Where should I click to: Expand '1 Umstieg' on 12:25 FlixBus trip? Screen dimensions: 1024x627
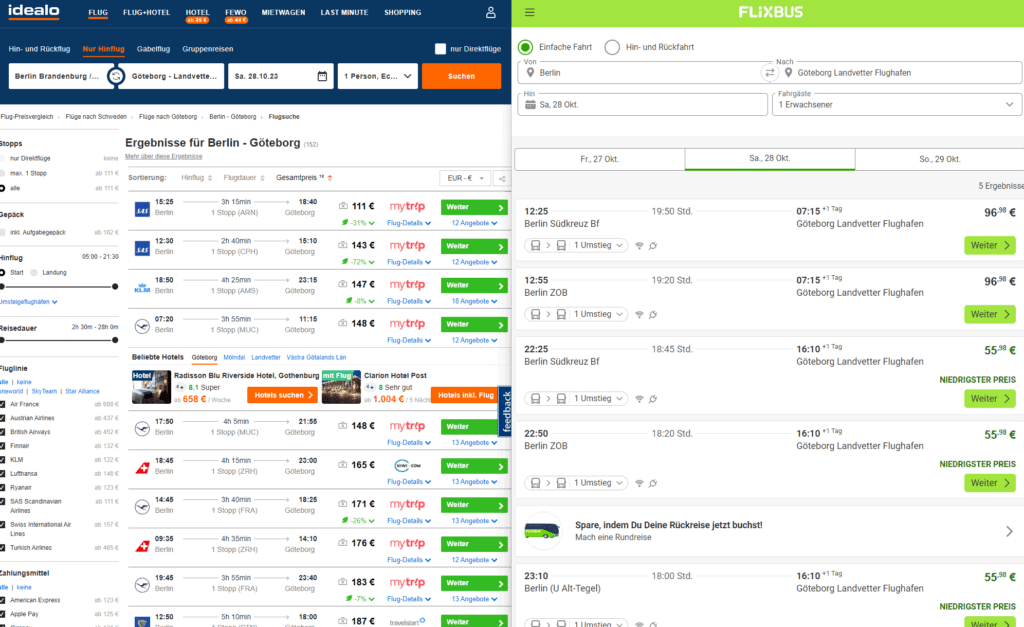575,246
